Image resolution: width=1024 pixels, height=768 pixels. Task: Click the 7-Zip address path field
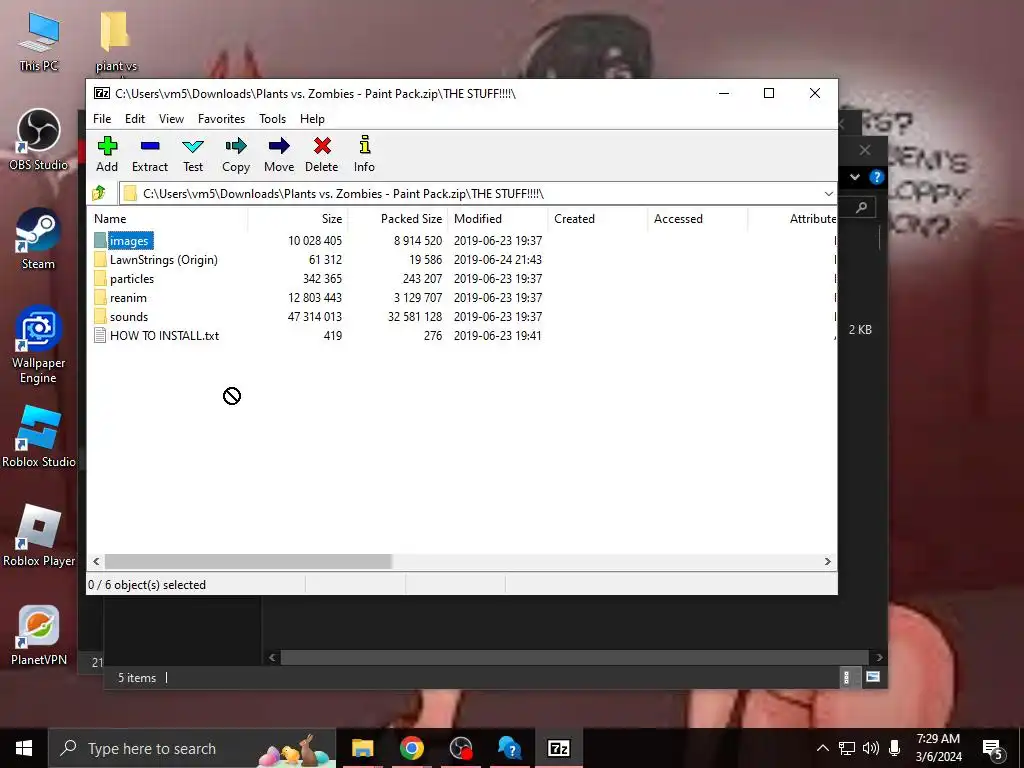(478, 194)
